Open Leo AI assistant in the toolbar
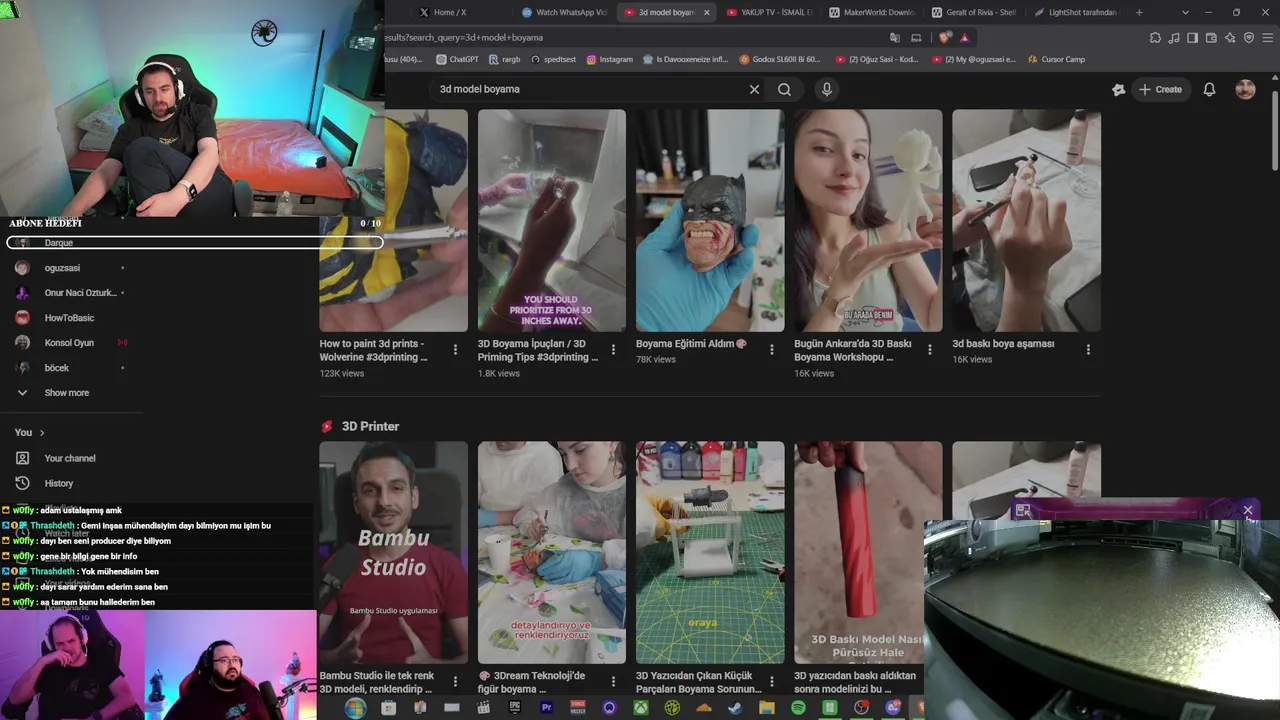Screen dimensions: 1280x720 [1230, 38]
